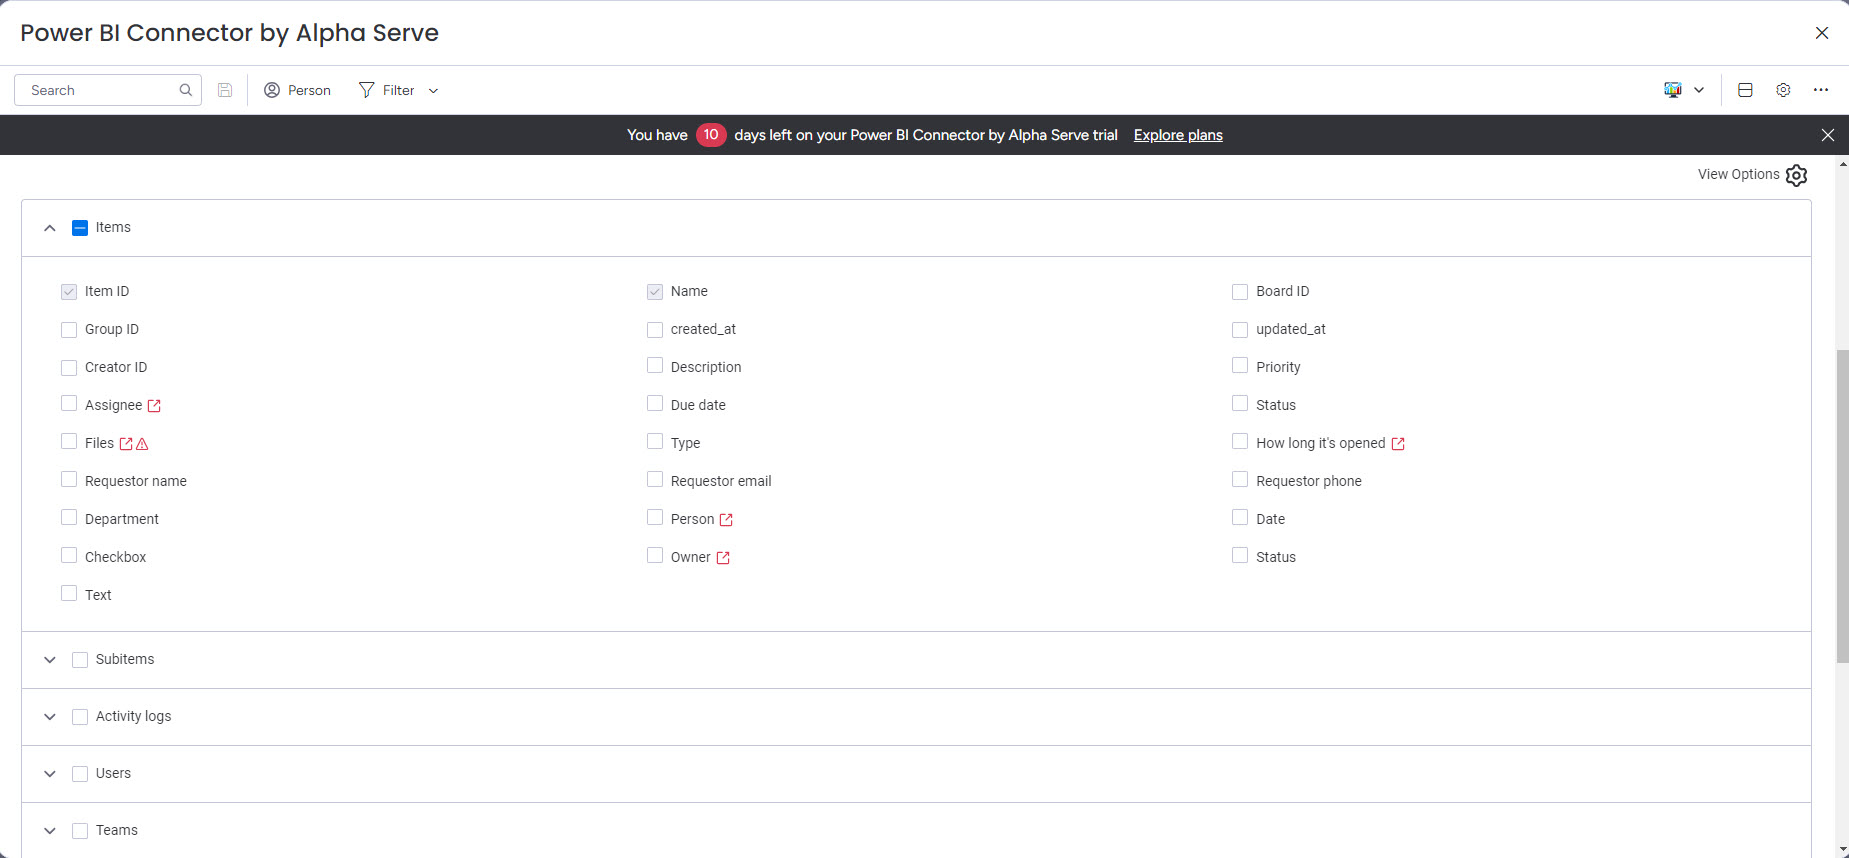
Task: Open the three-dot more options menu
Action: tap(1821, 90)
